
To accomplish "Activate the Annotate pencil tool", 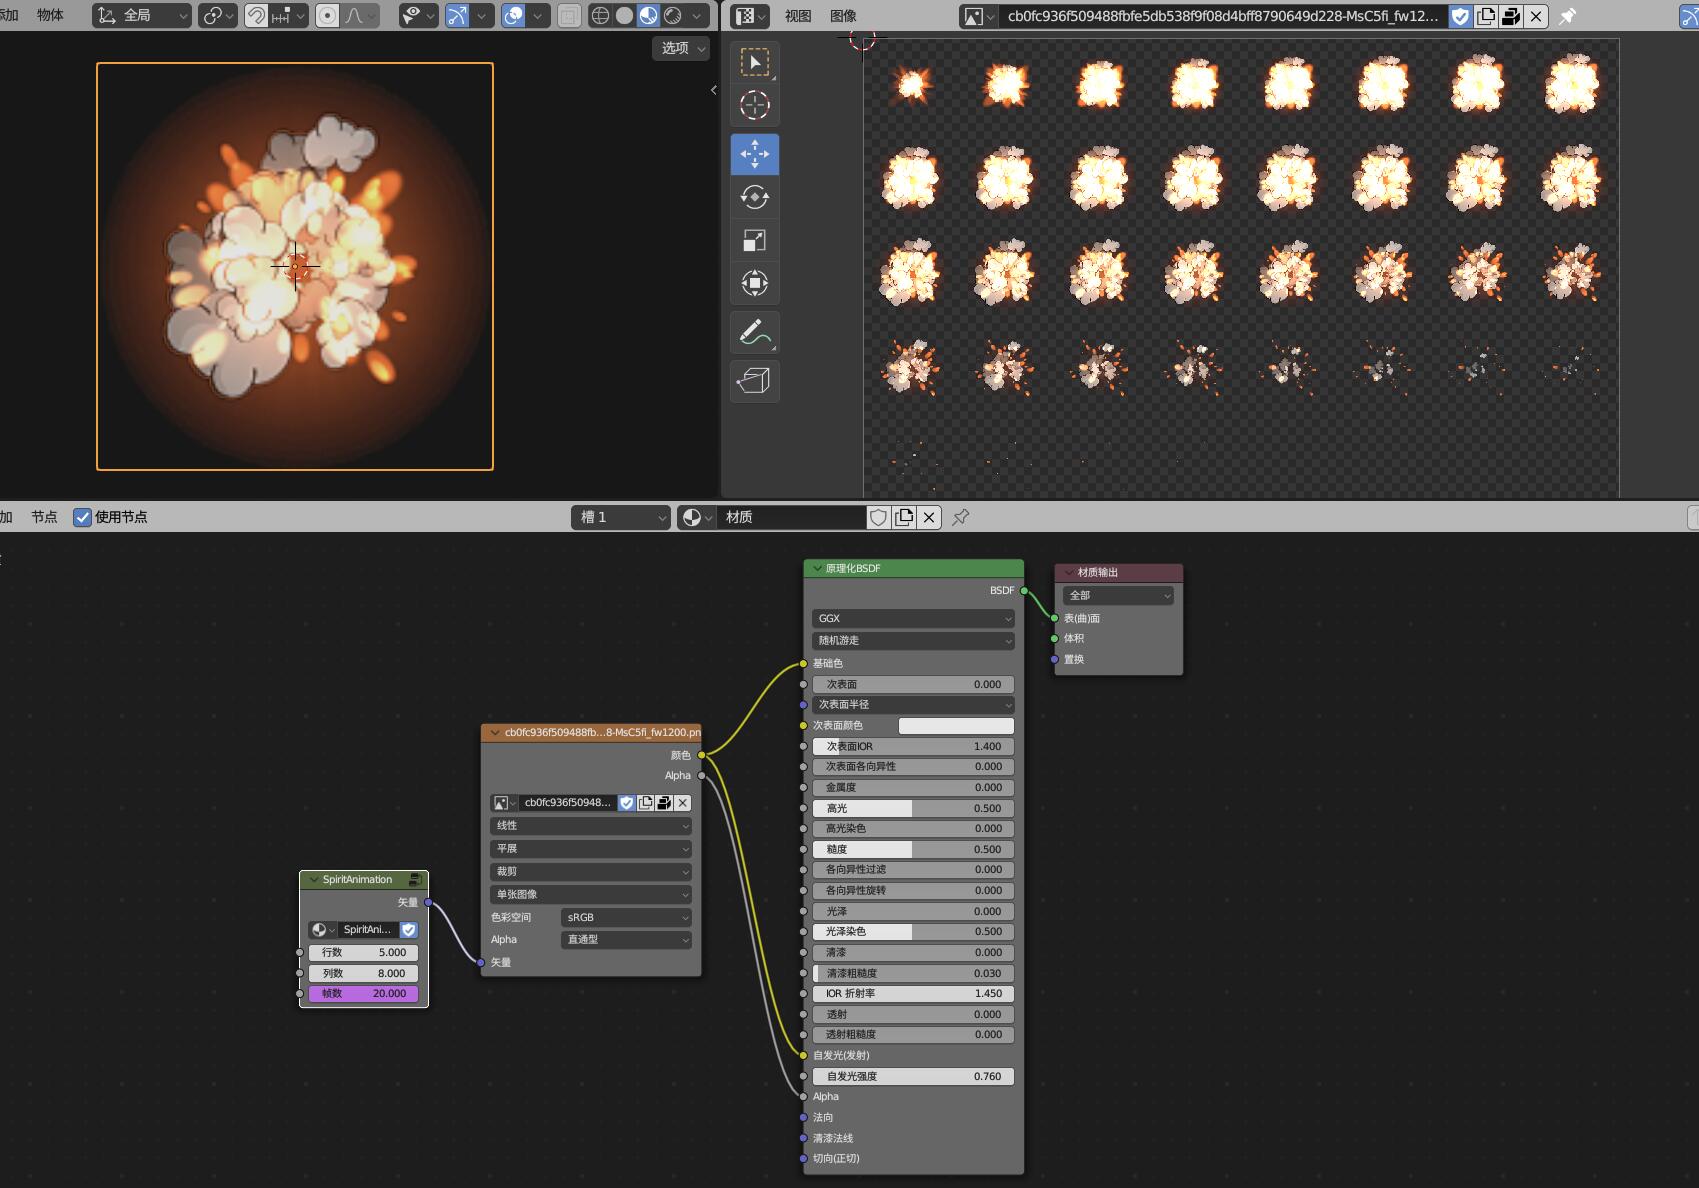I will click(x=754, y=333).
